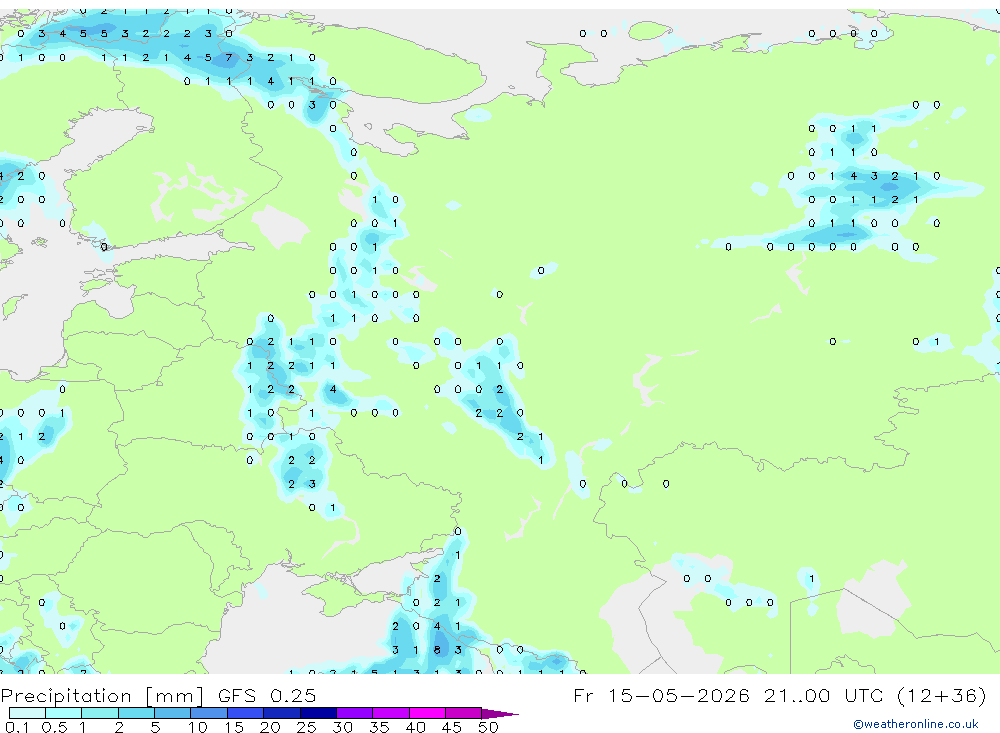Click the magenta swatch between 40 and 45
Viewport: 1000px width, 733px height.
point(427,713)
